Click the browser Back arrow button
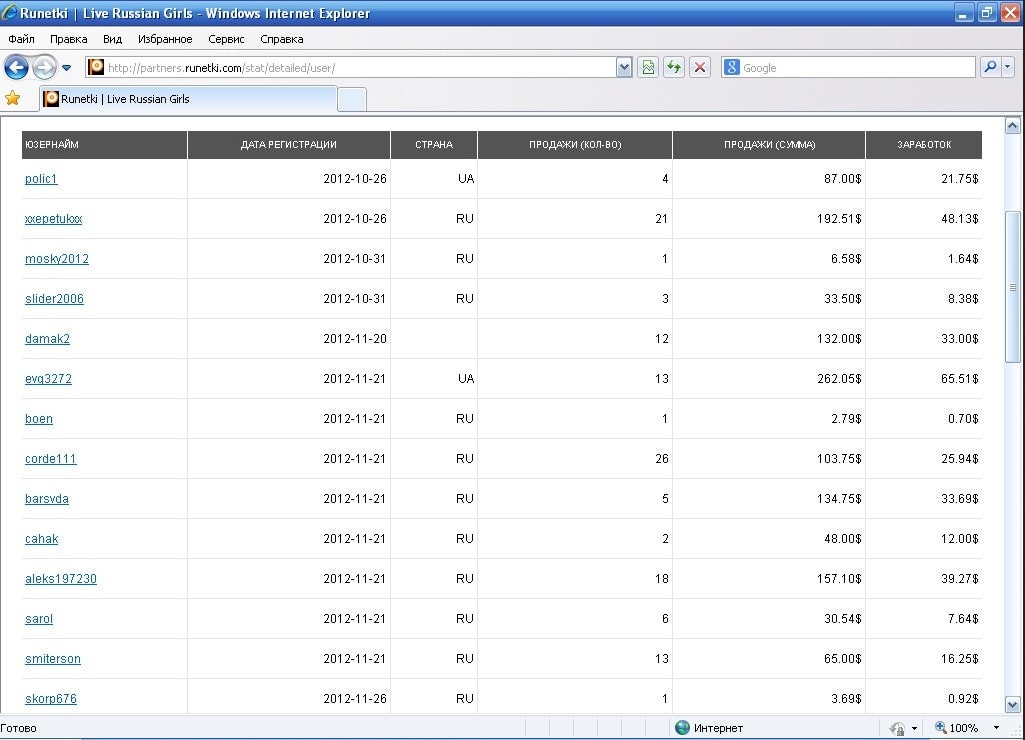The image size is (1025, 740). point(16,67)
